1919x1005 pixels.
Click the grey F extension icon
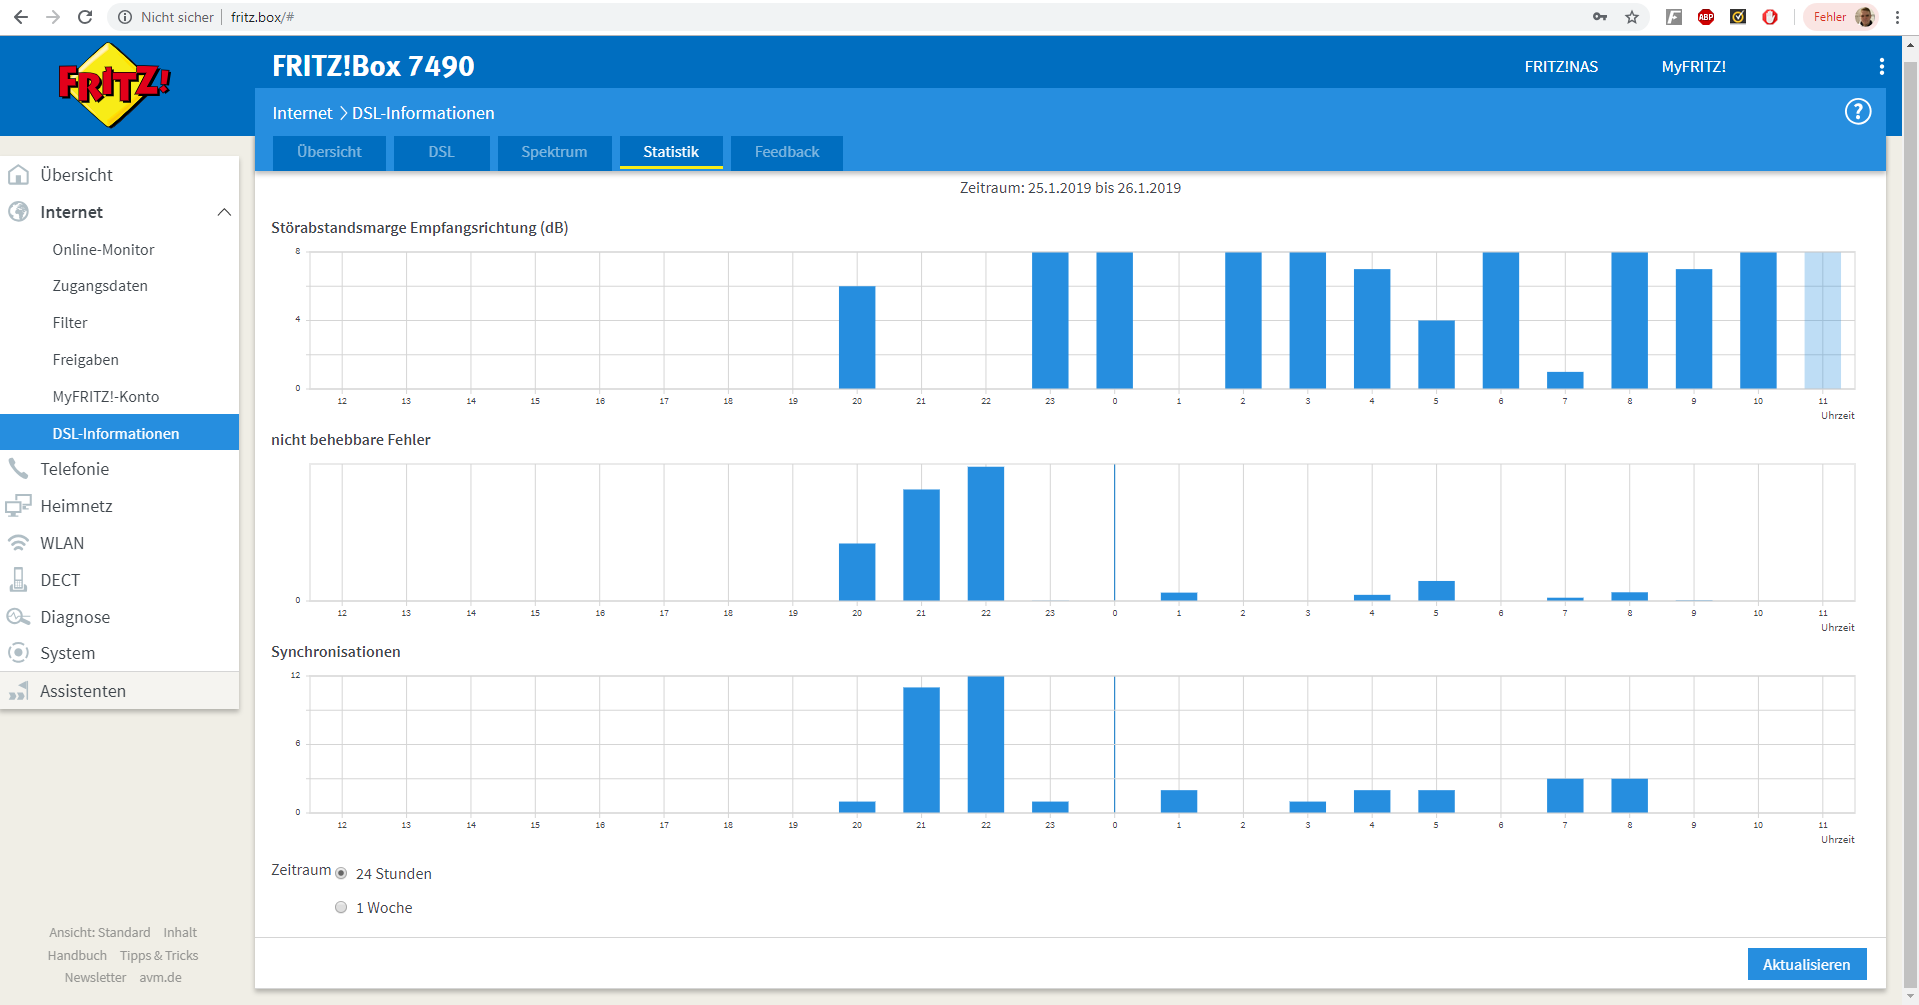click(x=1674, y=17)
